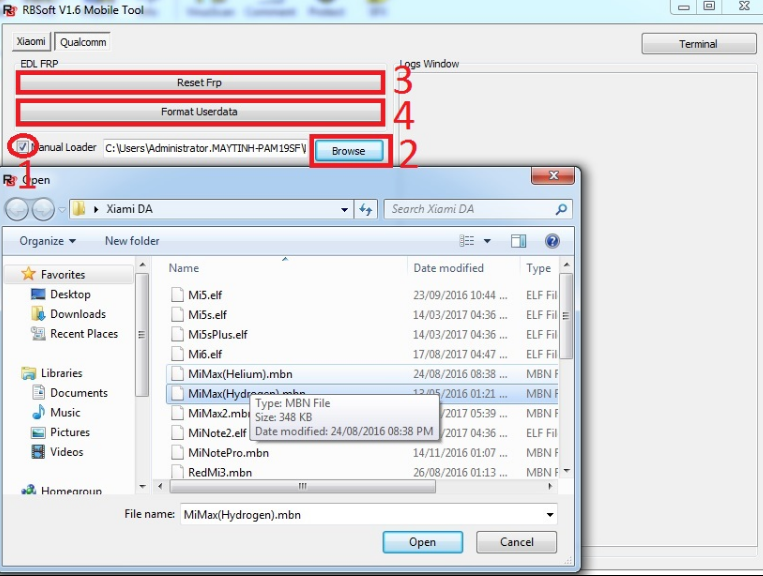Open the recent locations dropdown arrow
The width and height of the screenshot is (763, 576).
[62, 210]
